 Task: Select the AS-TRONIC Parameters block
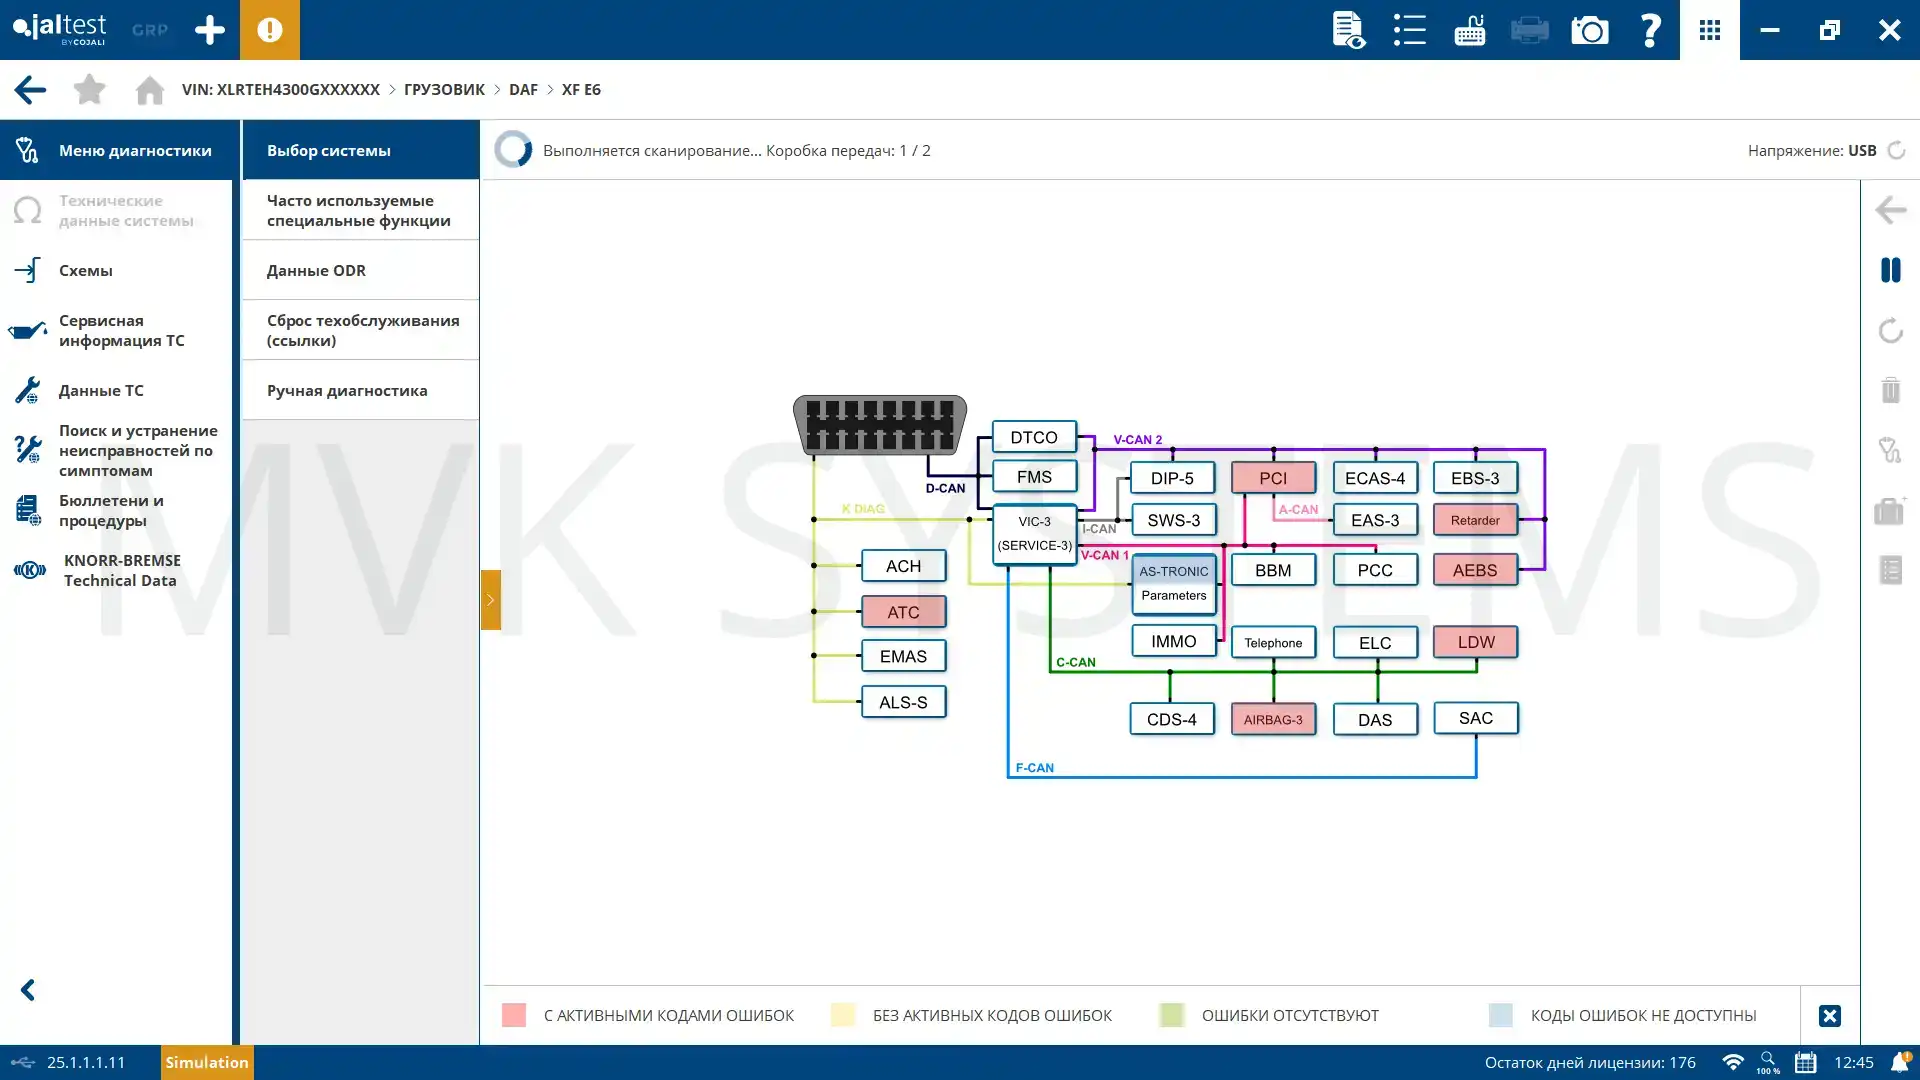(x=1174, y=583)
